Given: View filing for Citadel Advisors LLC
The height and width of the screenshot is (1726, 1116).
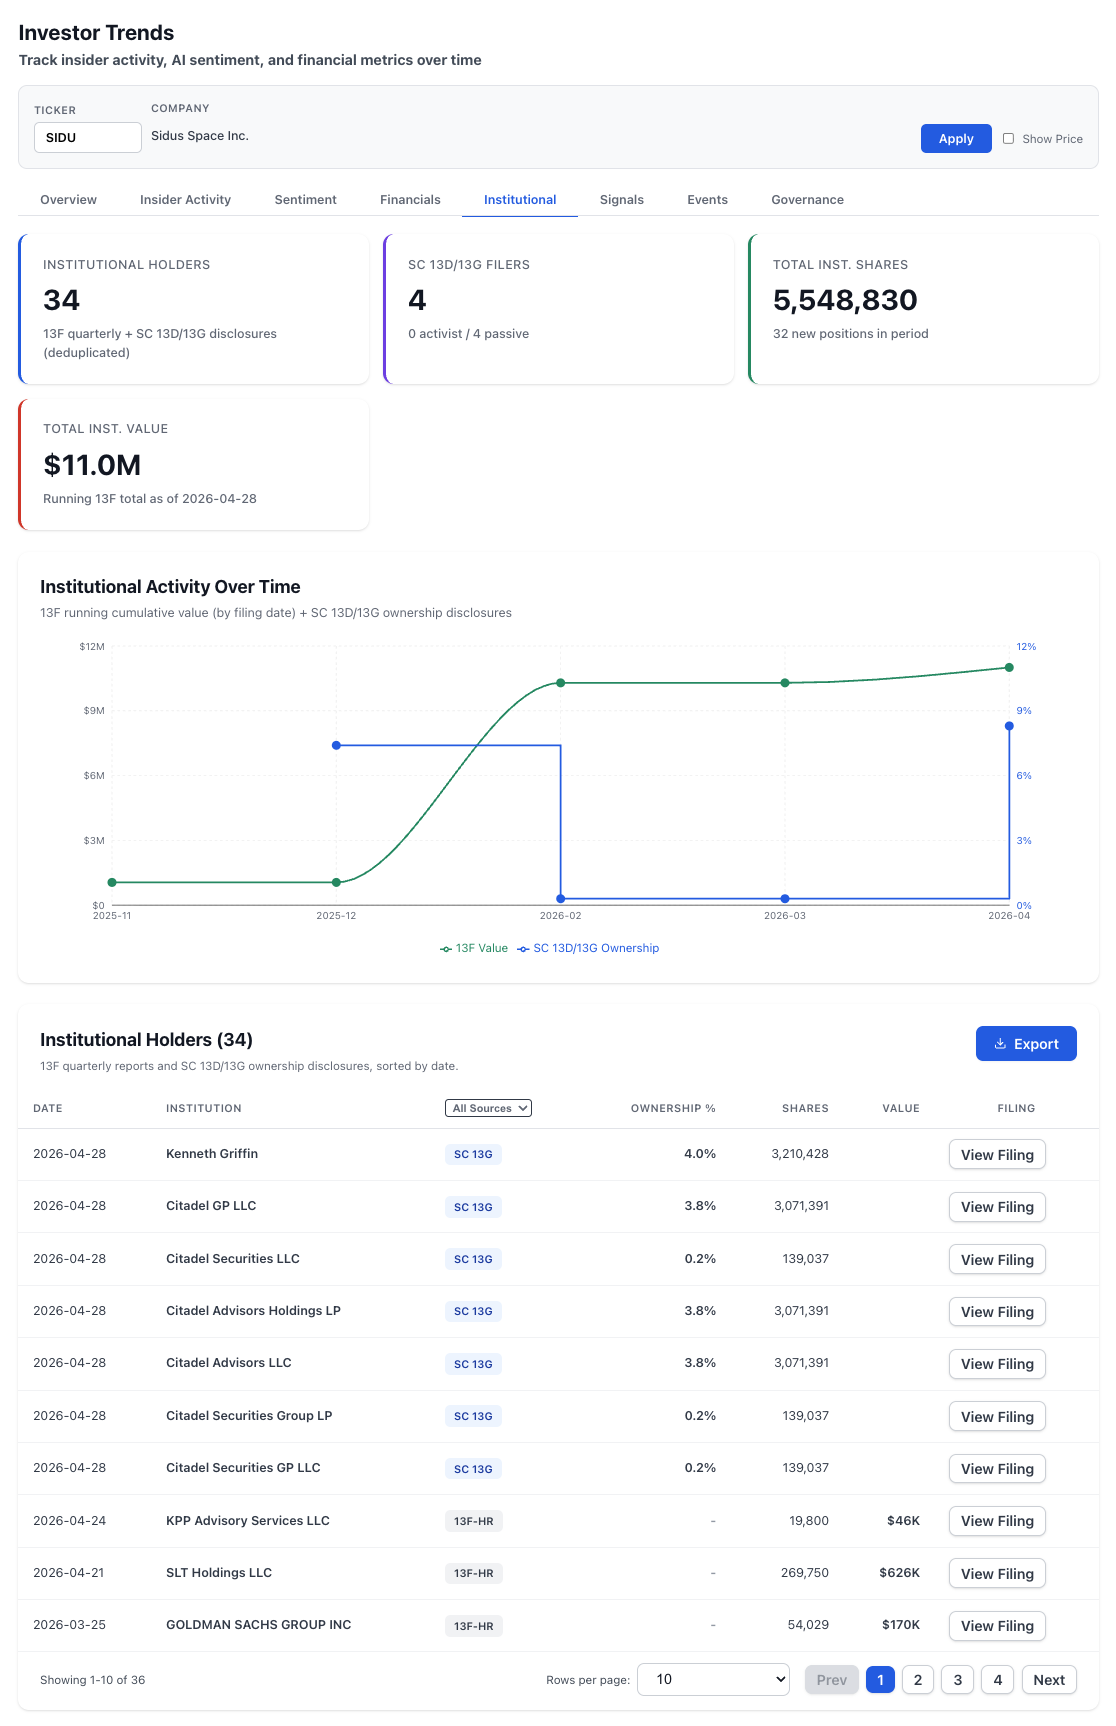Looking at the screenshot, I should click(997, 1364).
